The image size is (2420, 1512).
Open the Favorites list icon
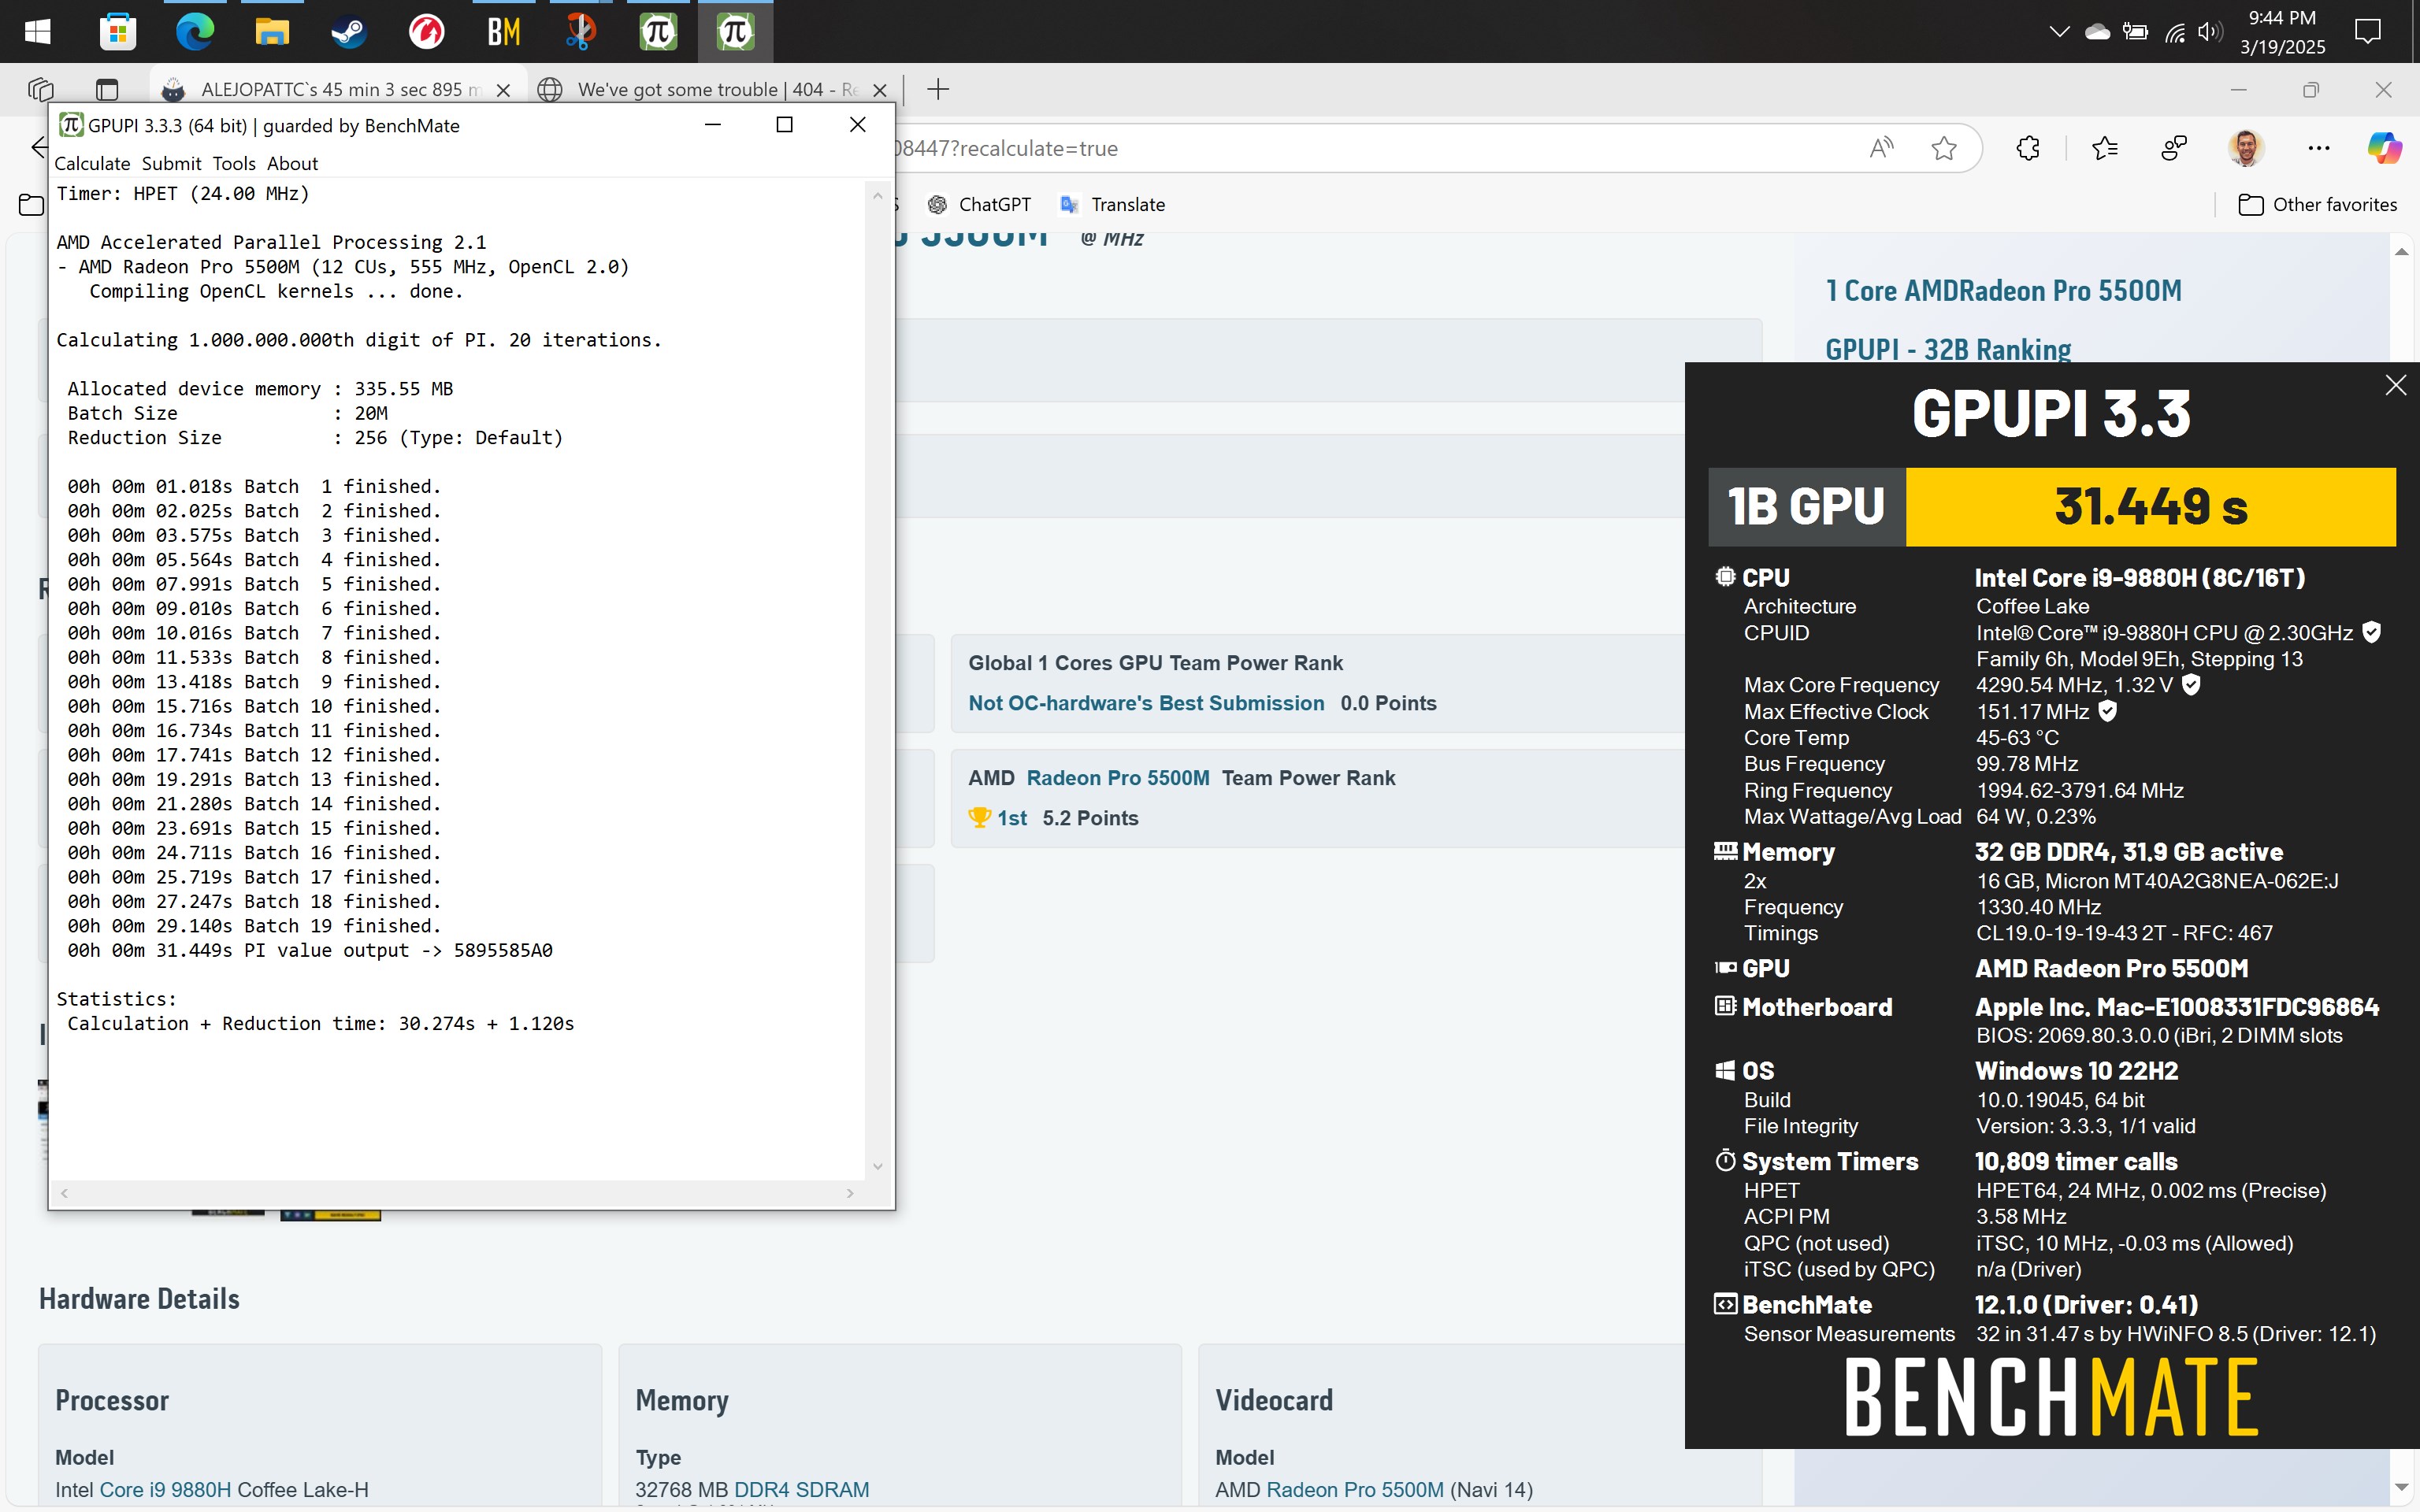coord(2104,148)
